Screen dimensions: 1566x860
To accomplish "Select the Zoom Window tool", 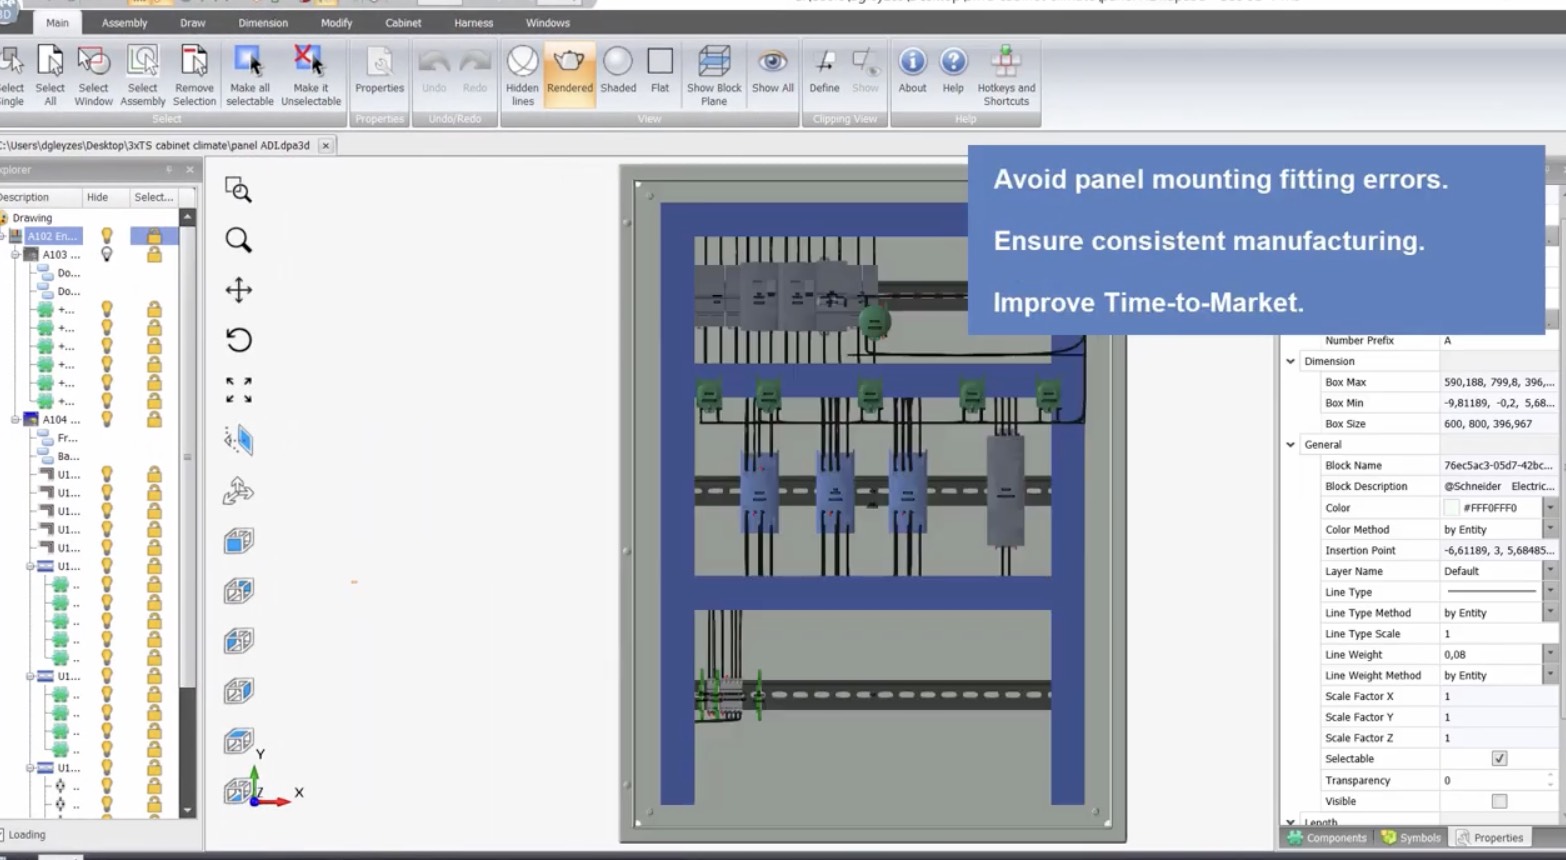I will coord(238,190).
